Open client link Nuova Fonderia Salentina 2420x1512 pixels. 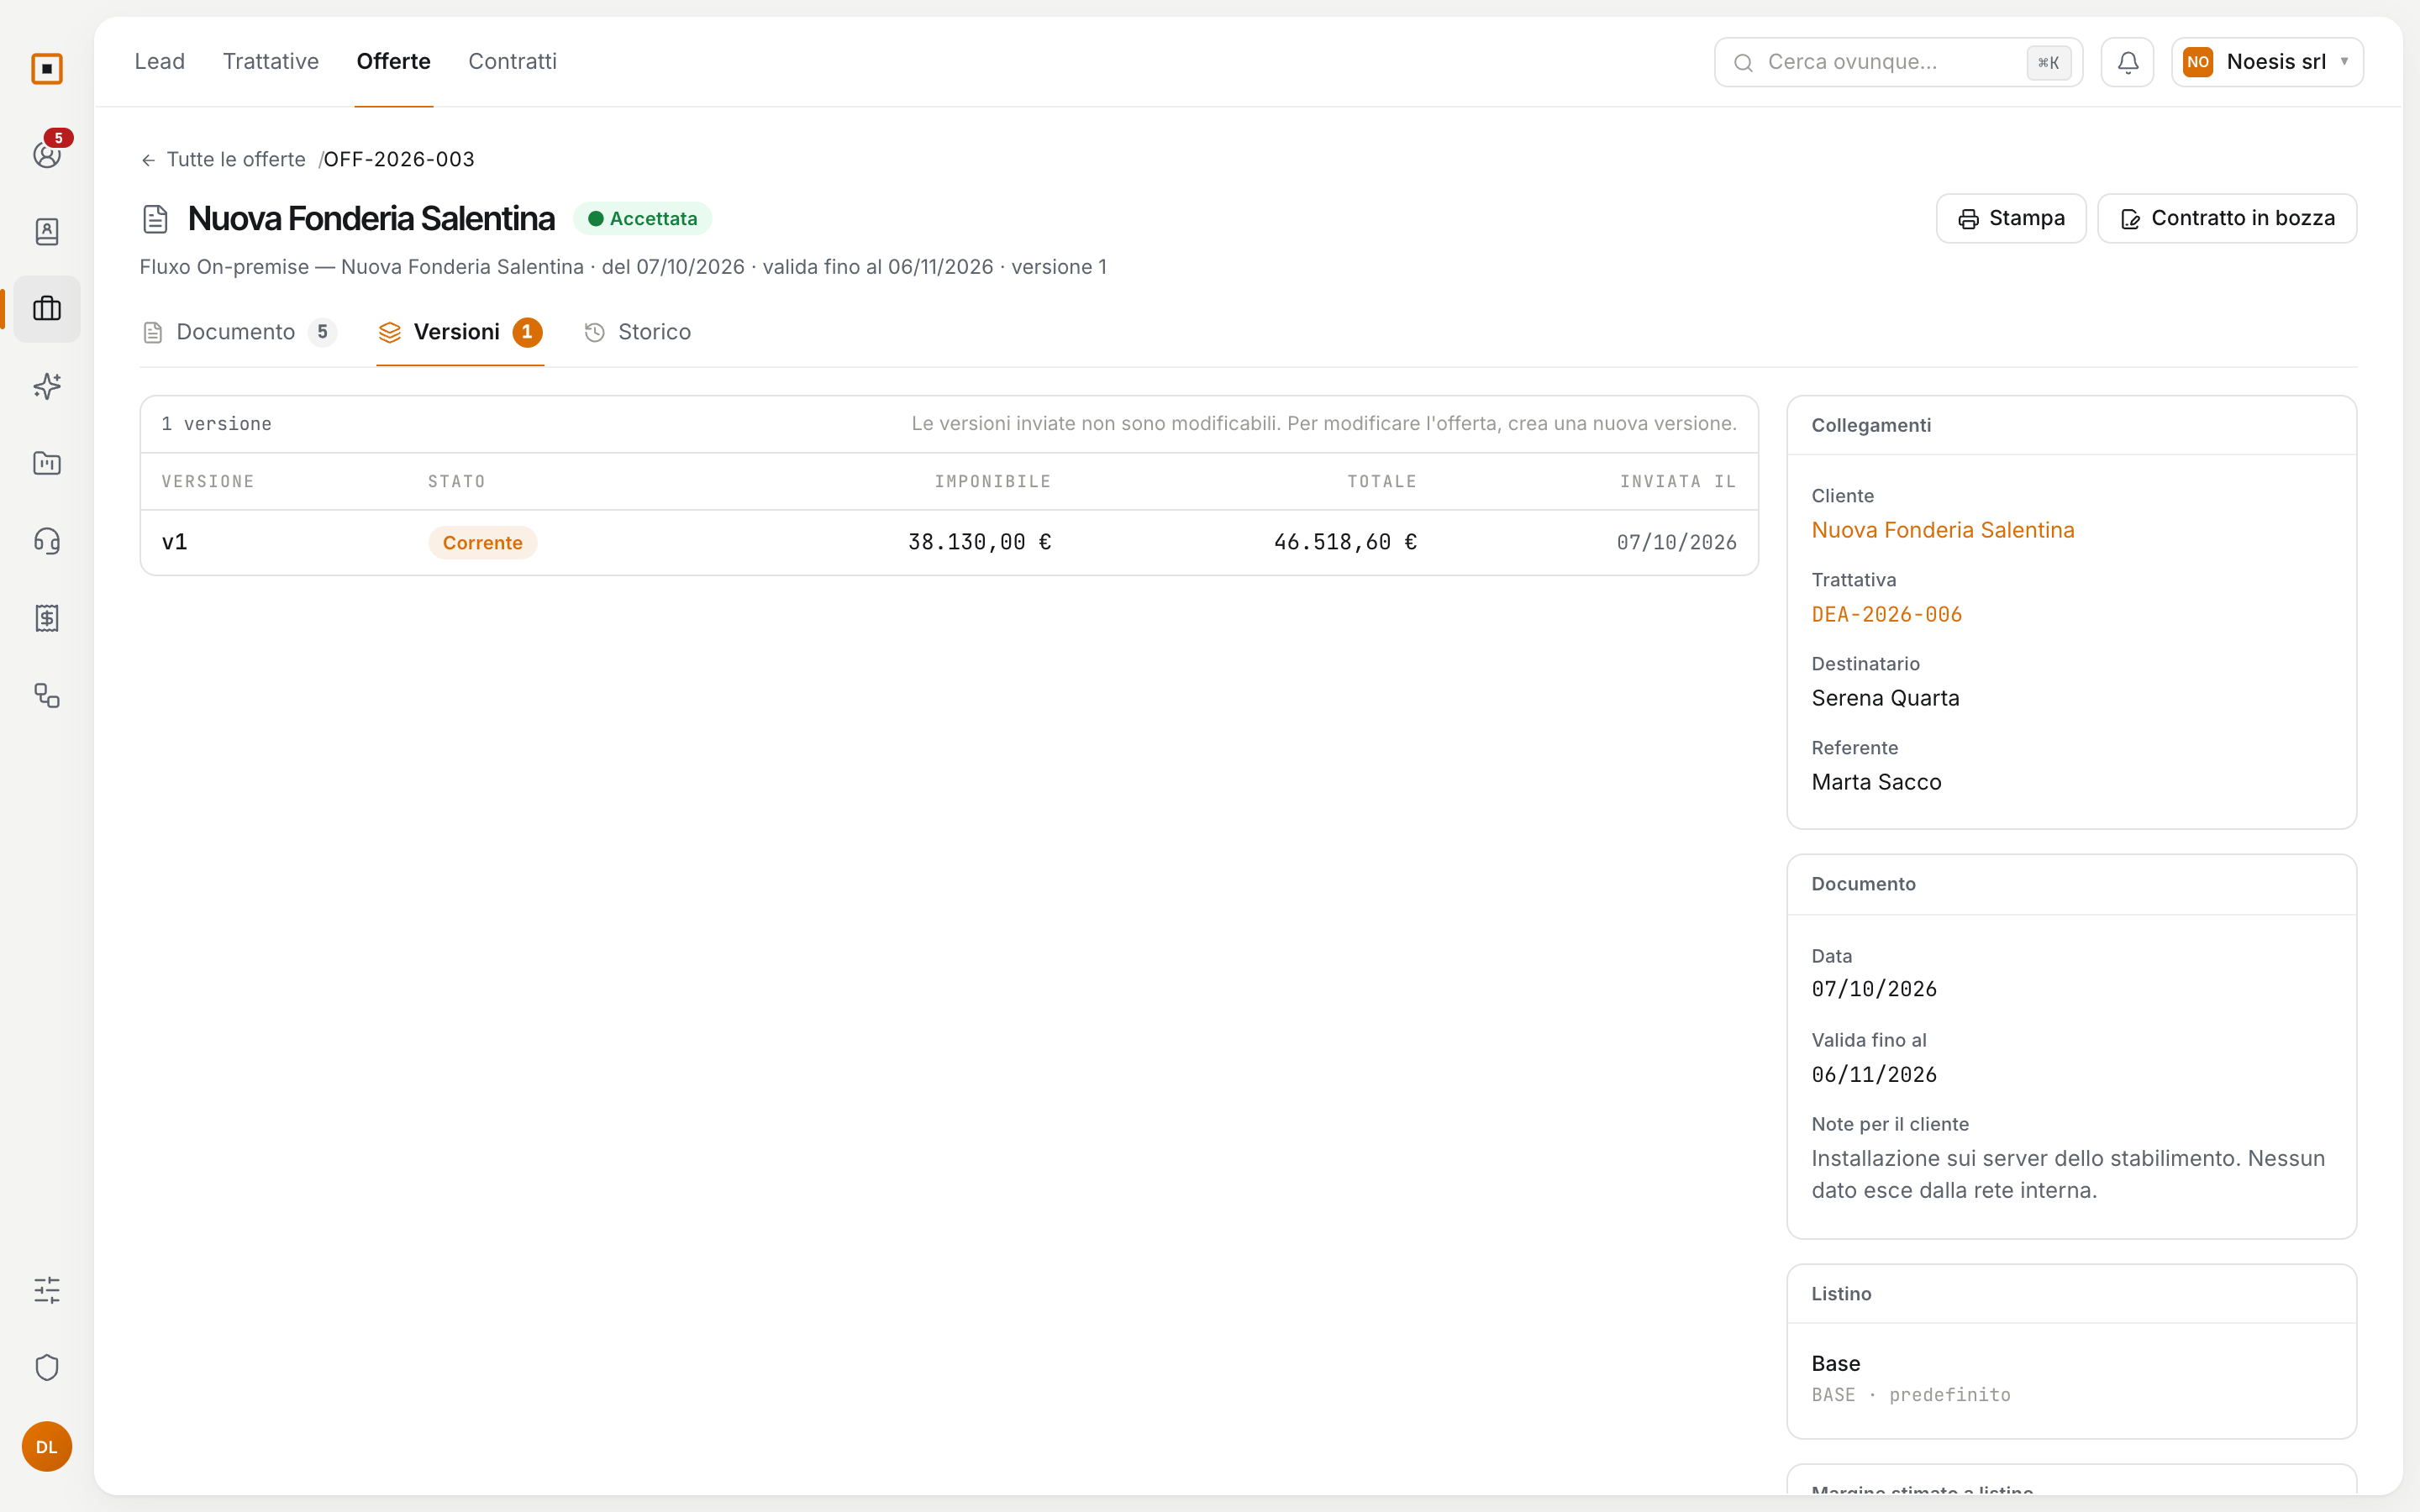[1943, 530]
